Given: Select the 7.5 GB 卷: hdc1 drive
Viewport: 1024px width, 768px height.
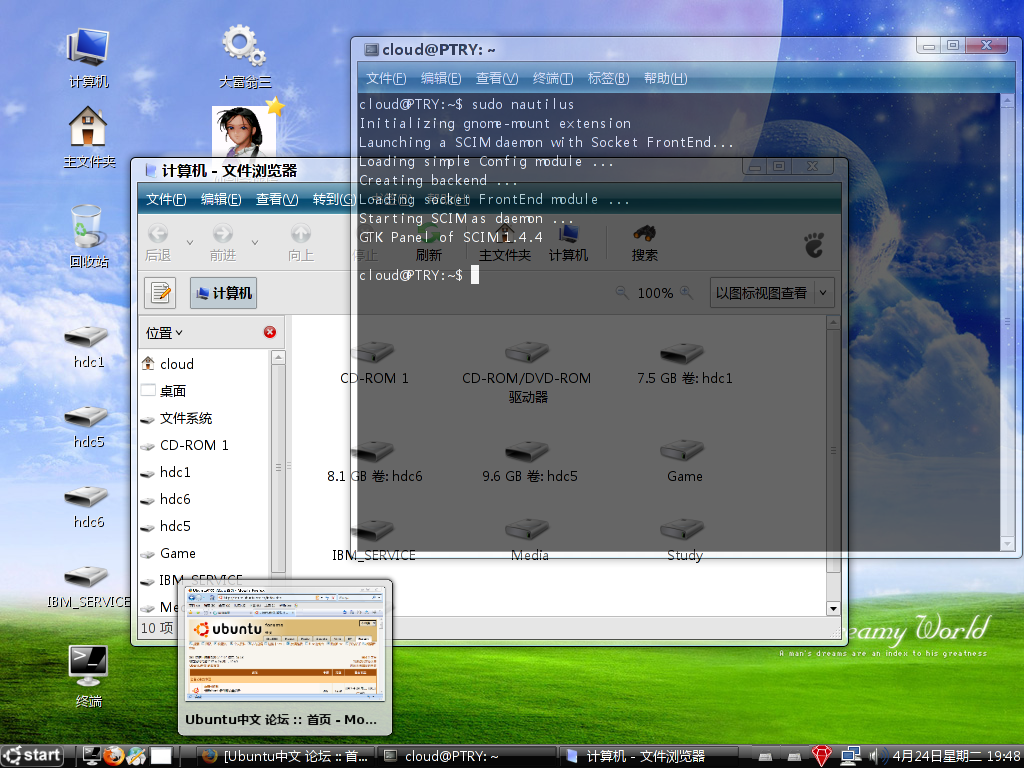Looking at the screenshot, I should tap(684, 362).
